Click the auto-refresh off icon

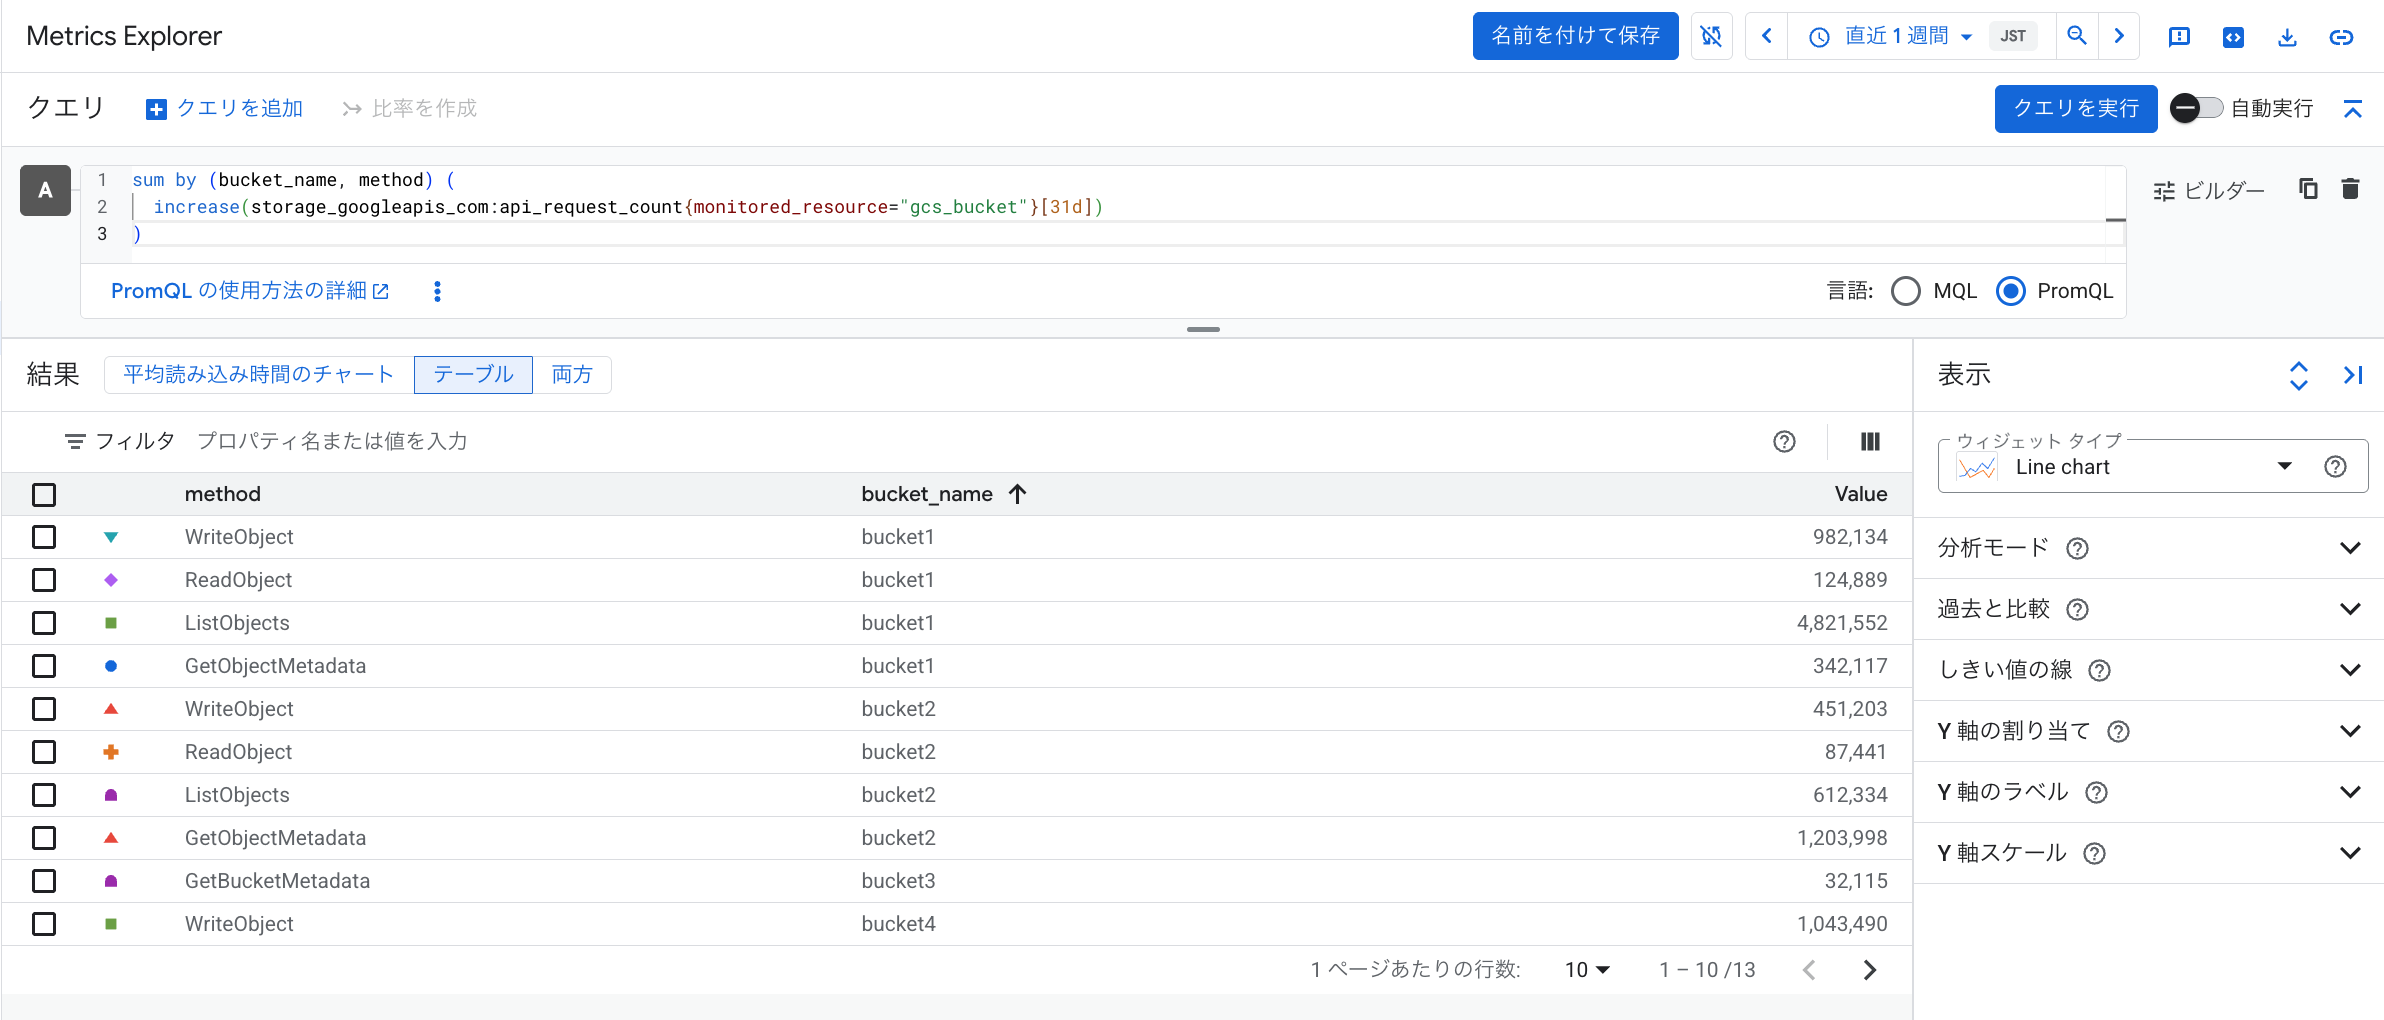click(x=1711, y=36)
